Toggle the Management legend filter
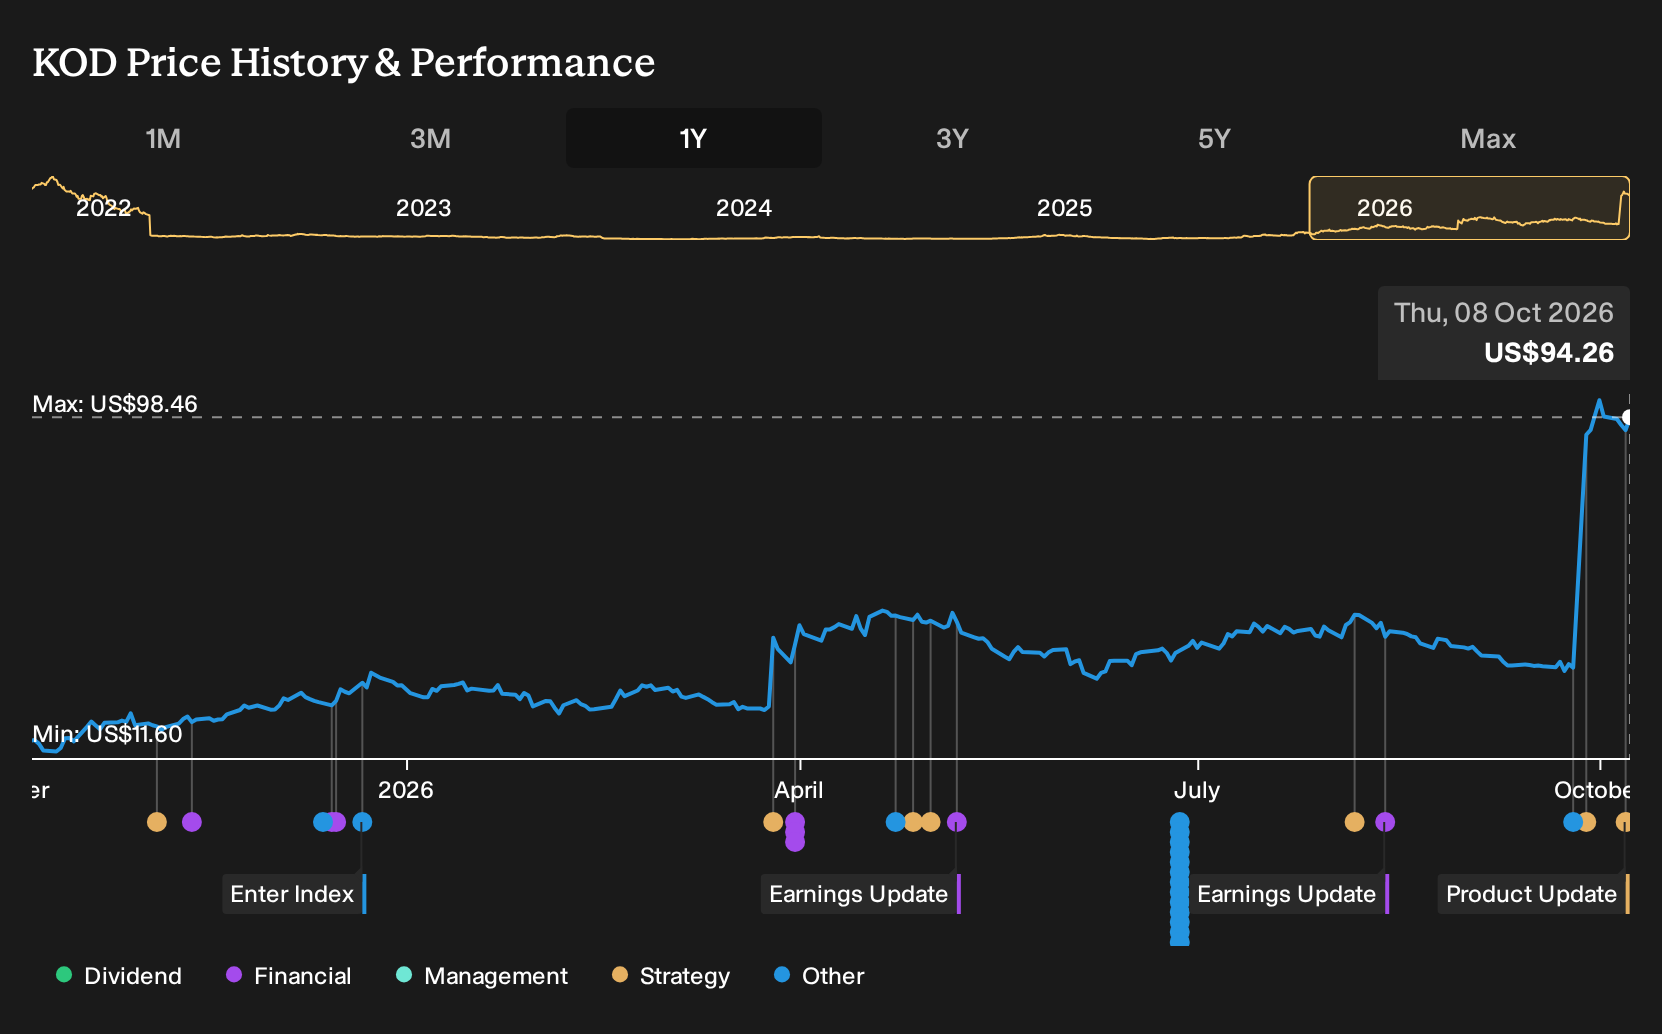1662x1034 pixels. click(482, 976)
